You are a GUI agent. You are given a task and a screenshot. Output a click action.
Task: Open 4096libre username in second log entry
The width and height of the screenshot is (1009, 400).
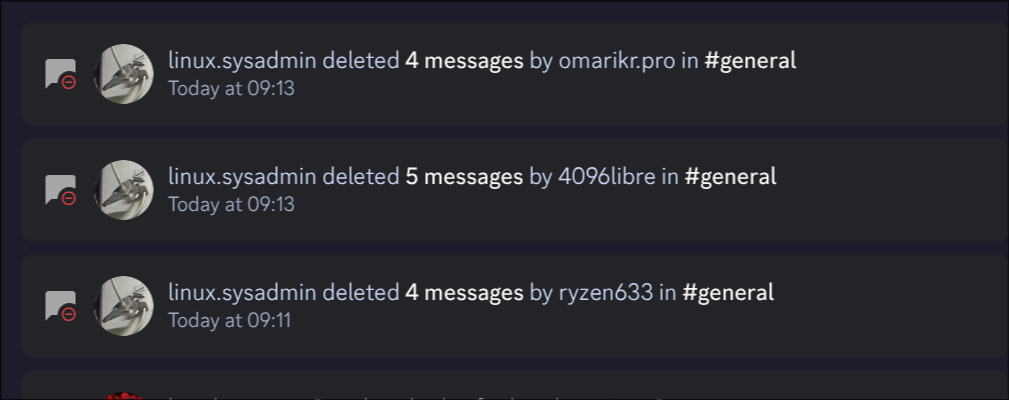[x=607, y=177]
